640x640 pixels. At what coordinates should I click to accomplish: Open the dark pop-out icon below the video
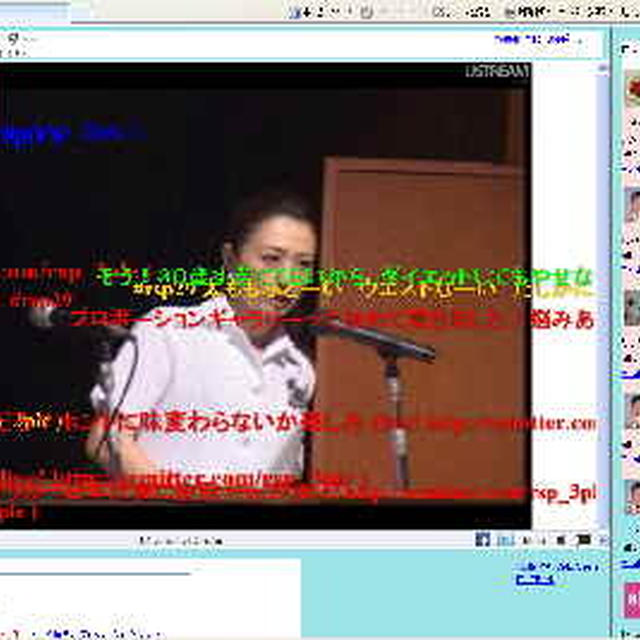tap(583, 540)
